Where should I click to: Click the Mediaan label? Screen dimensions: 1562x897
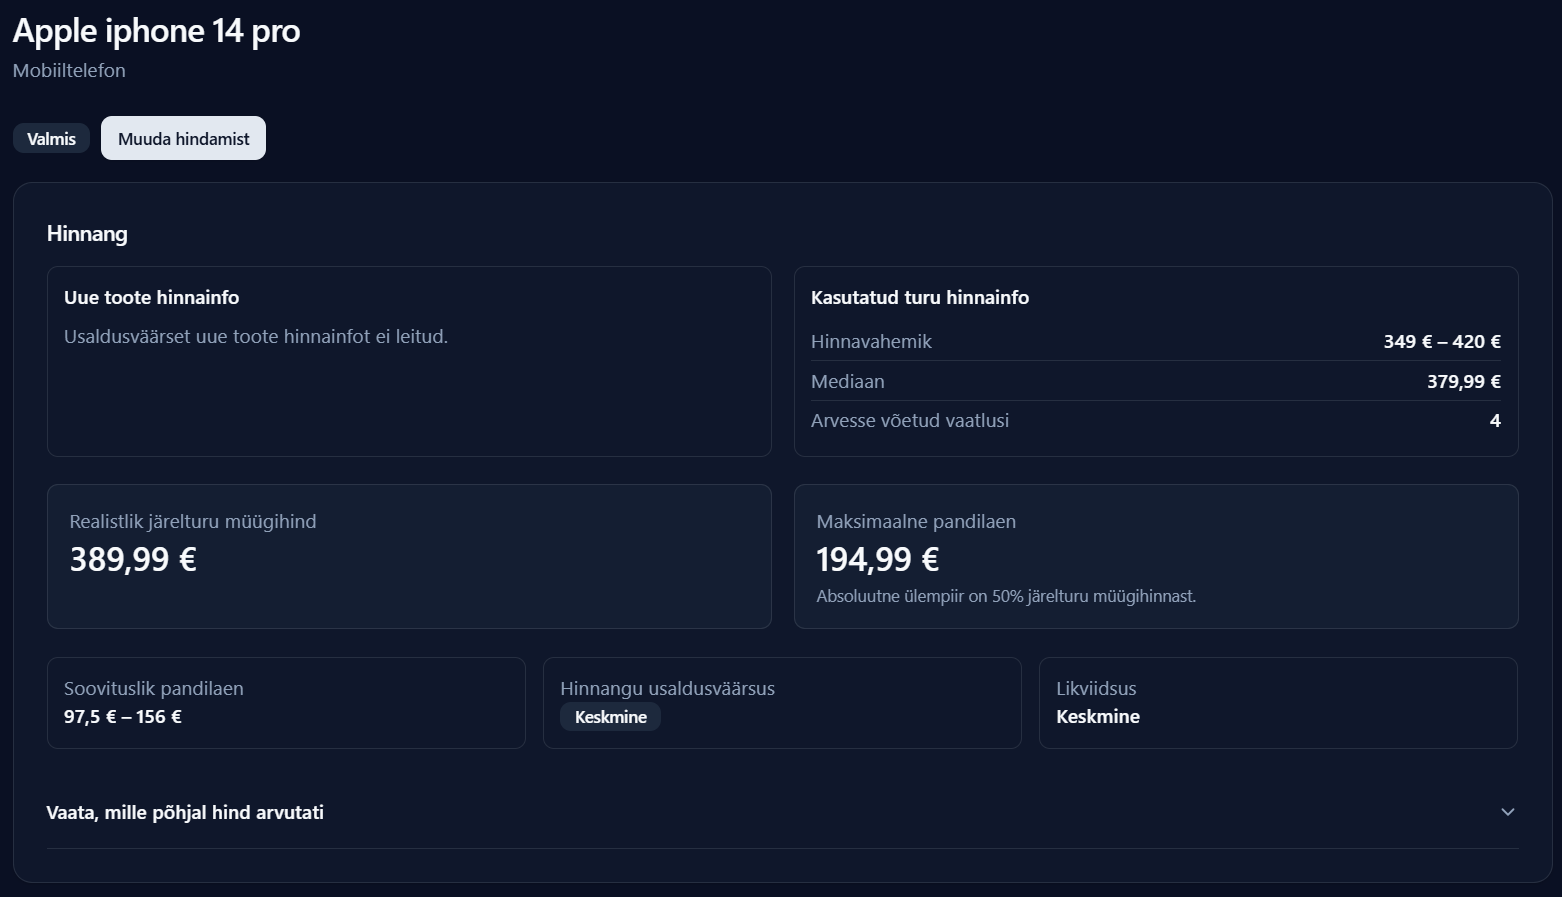(848, 382)
